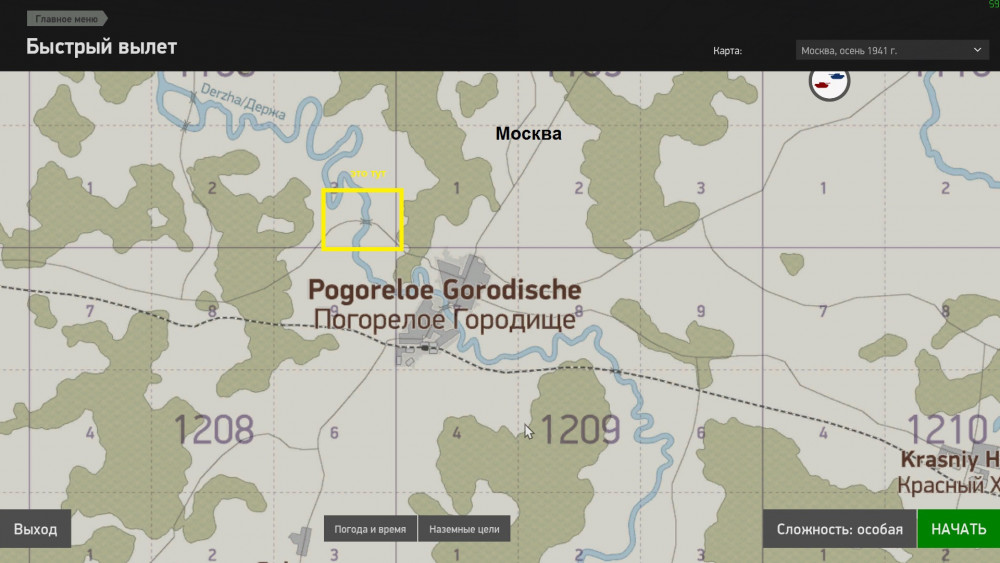Select grid square number 1209
This screenshot has height=563, width=1000.
click(x=580, y=429)
